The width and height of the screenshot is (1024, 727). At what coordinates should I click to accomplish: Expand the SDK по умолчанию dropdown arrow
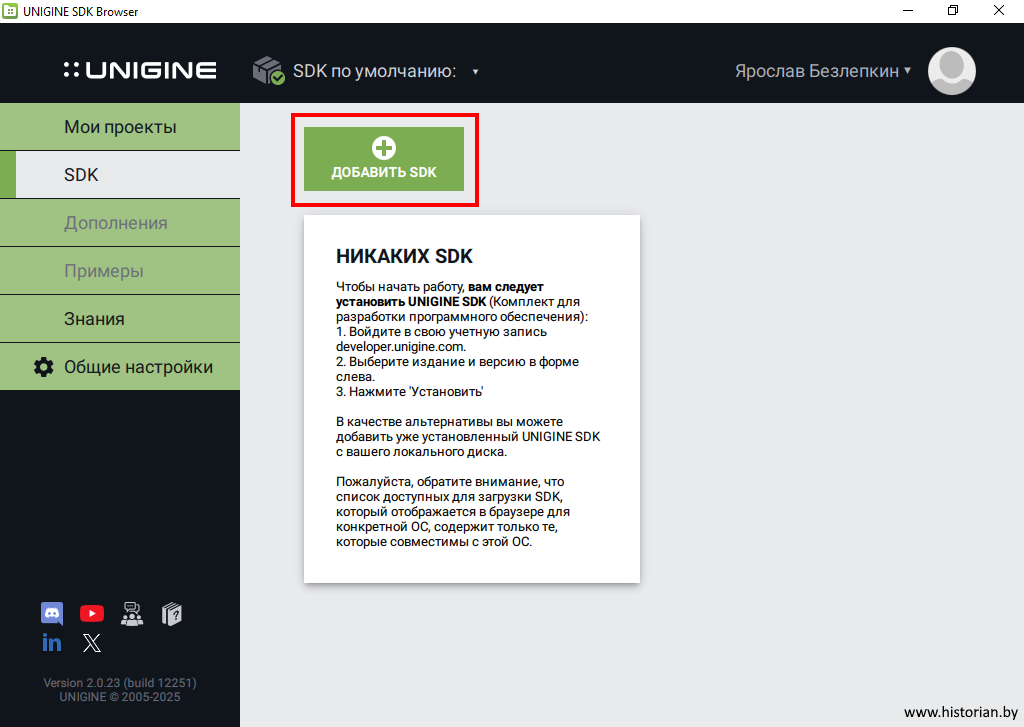point(476,72)
